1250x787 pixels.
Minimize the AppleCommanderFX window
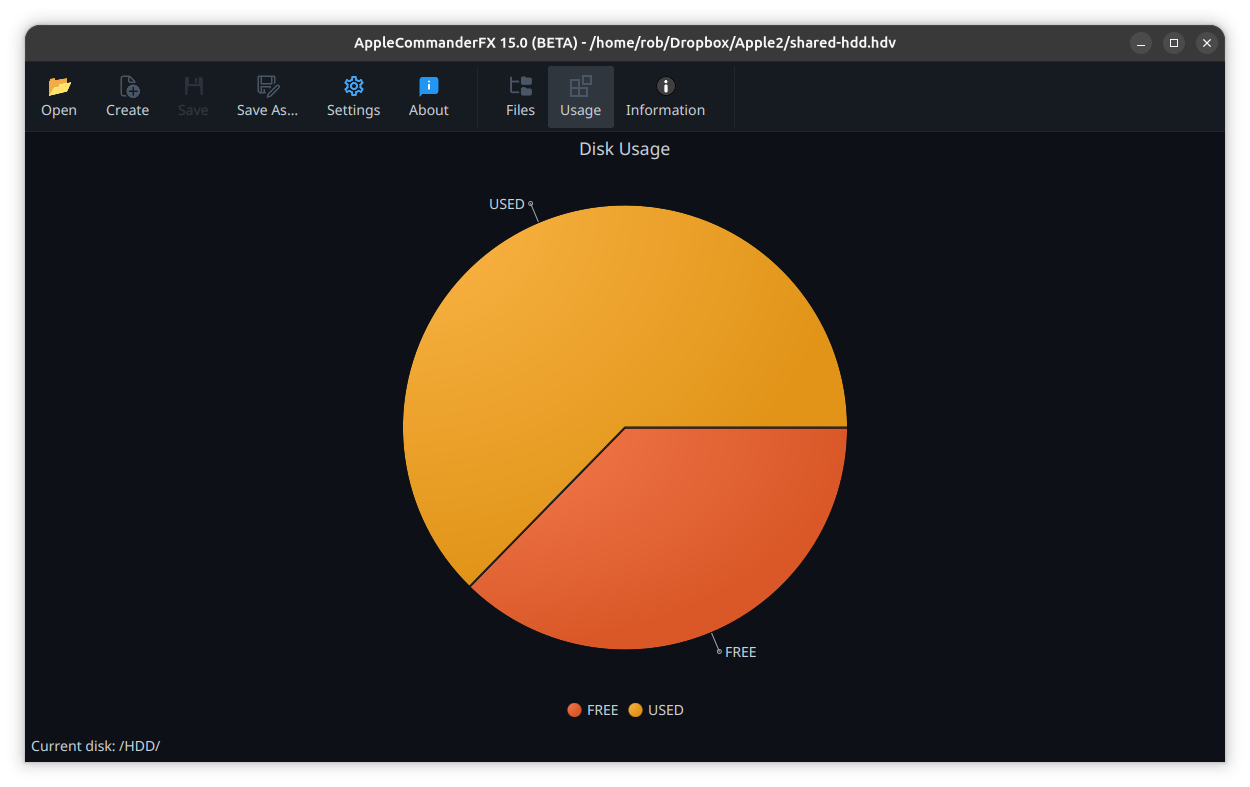(1141, 43)
